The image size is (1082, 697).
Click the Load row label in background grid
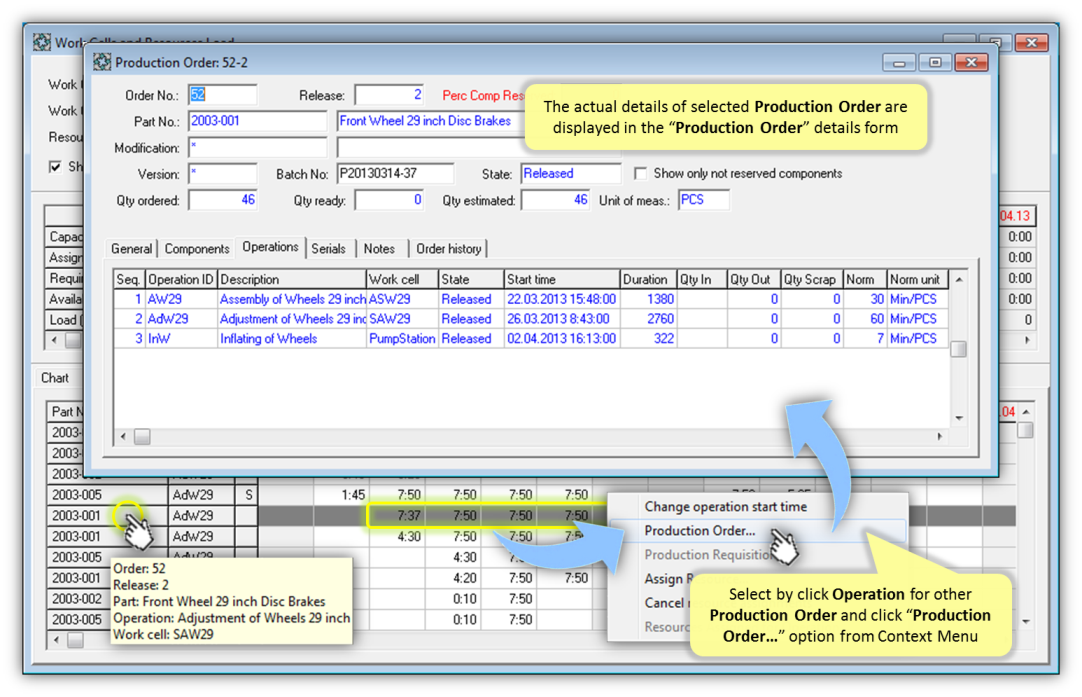(x=63, y=320)
